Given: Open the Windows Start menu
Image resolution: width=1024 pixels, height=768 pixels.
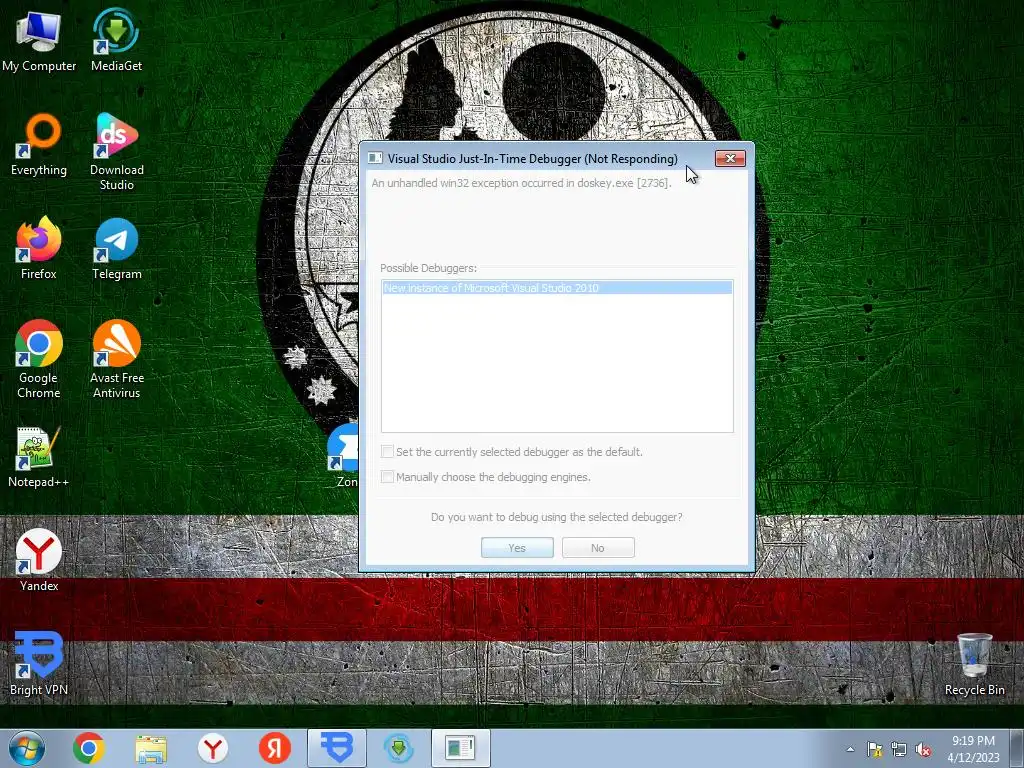Looking at the screenshot, I should 27,748.
